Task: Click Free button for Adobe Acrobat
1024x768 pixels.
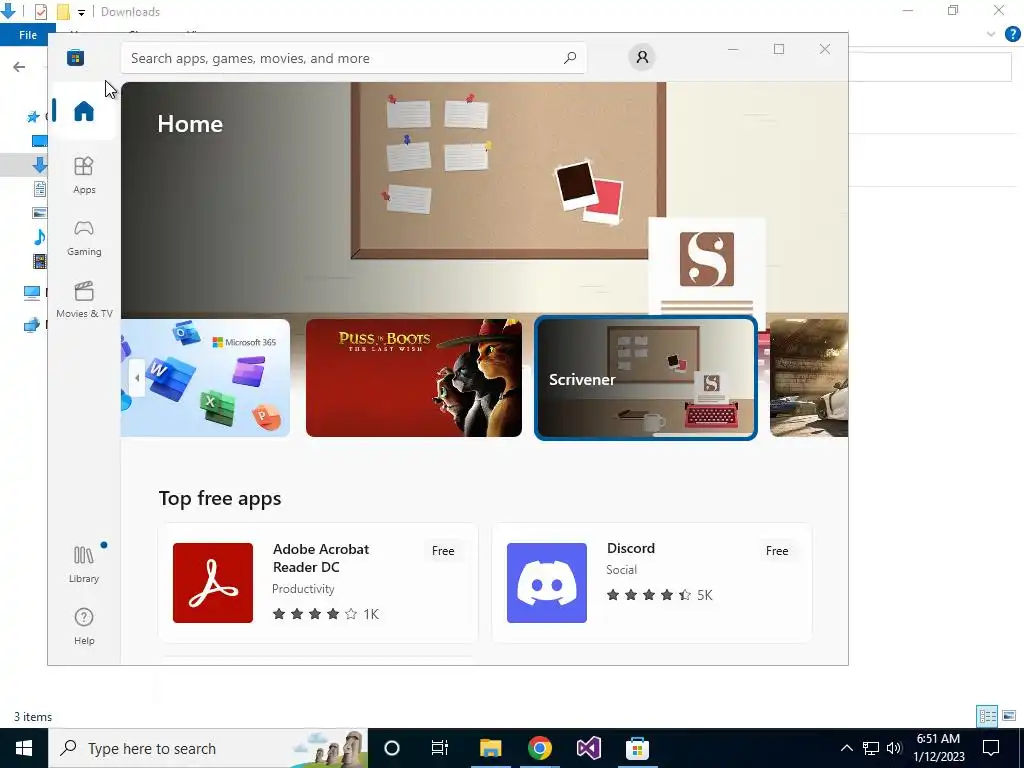Action: click(443, 551)
